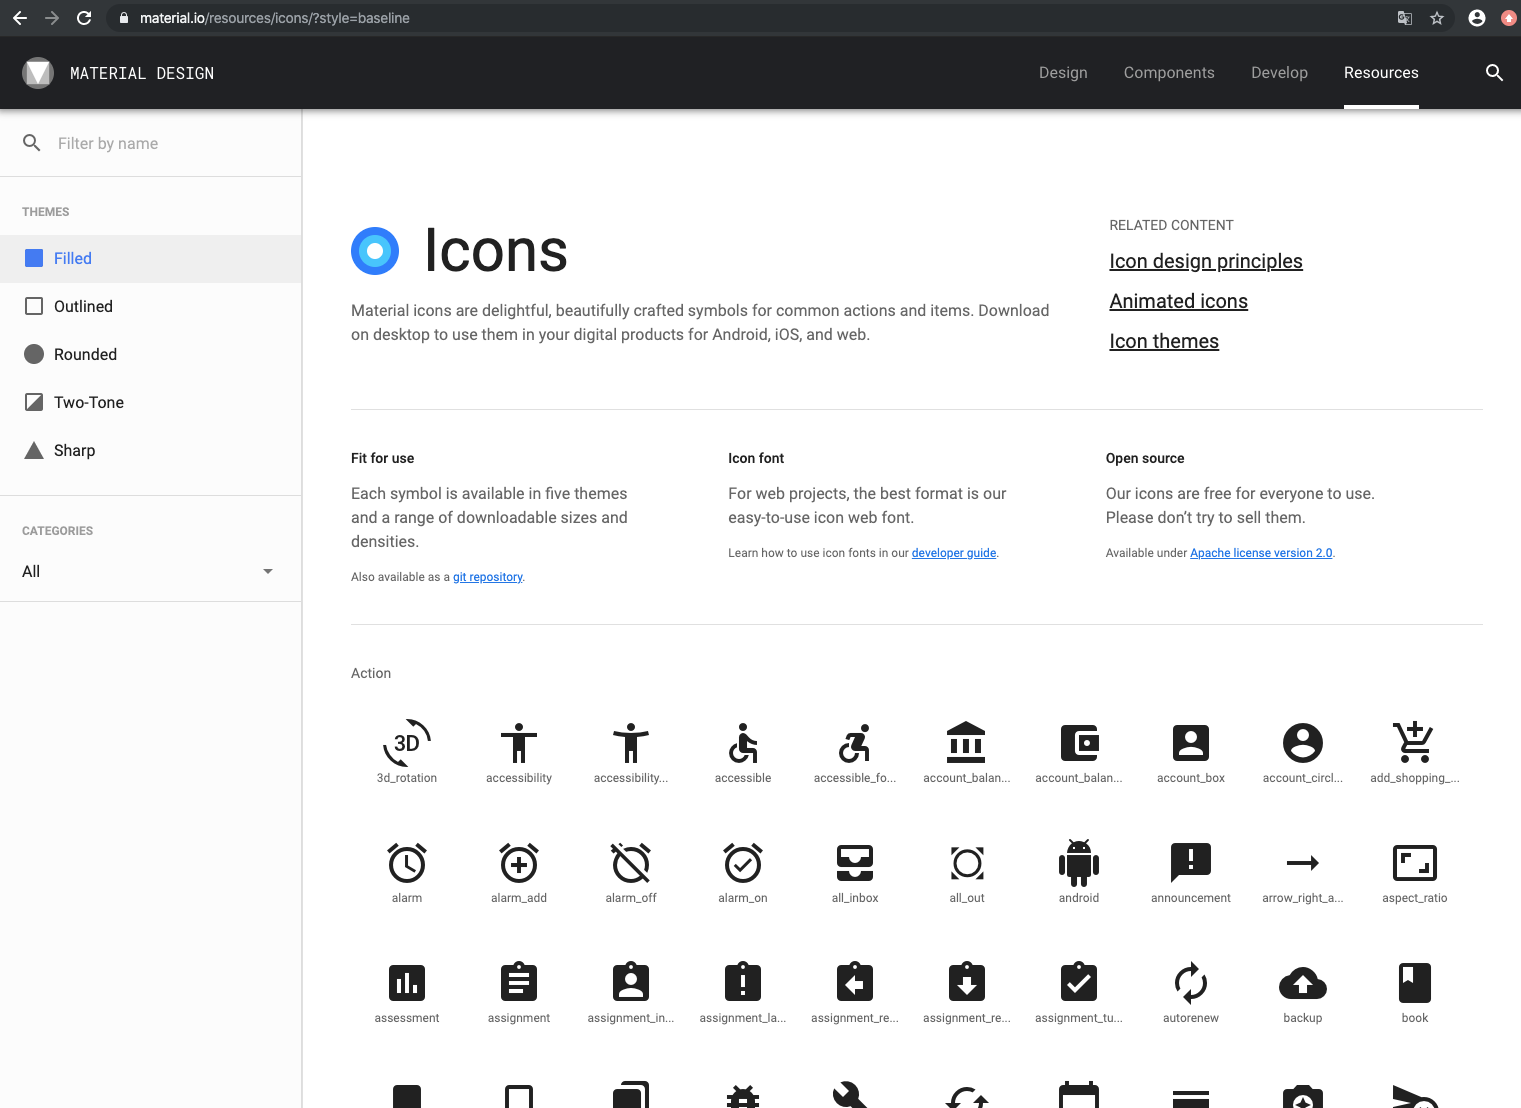Click the announcement icon
The height and width of the screenshot is (1108, 1521).
tap(1191, 863)
